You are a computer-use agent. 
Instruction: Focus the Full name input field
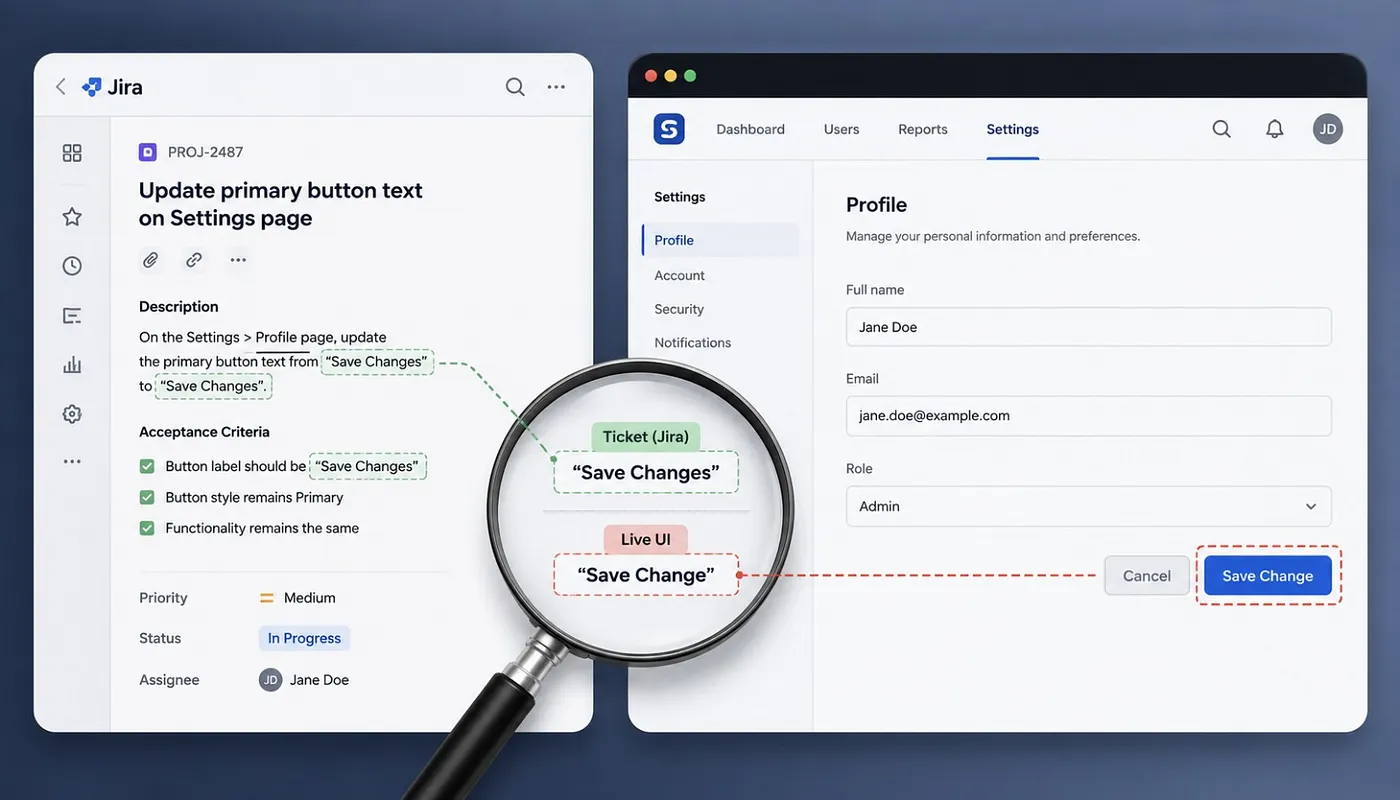point(1088,327)
